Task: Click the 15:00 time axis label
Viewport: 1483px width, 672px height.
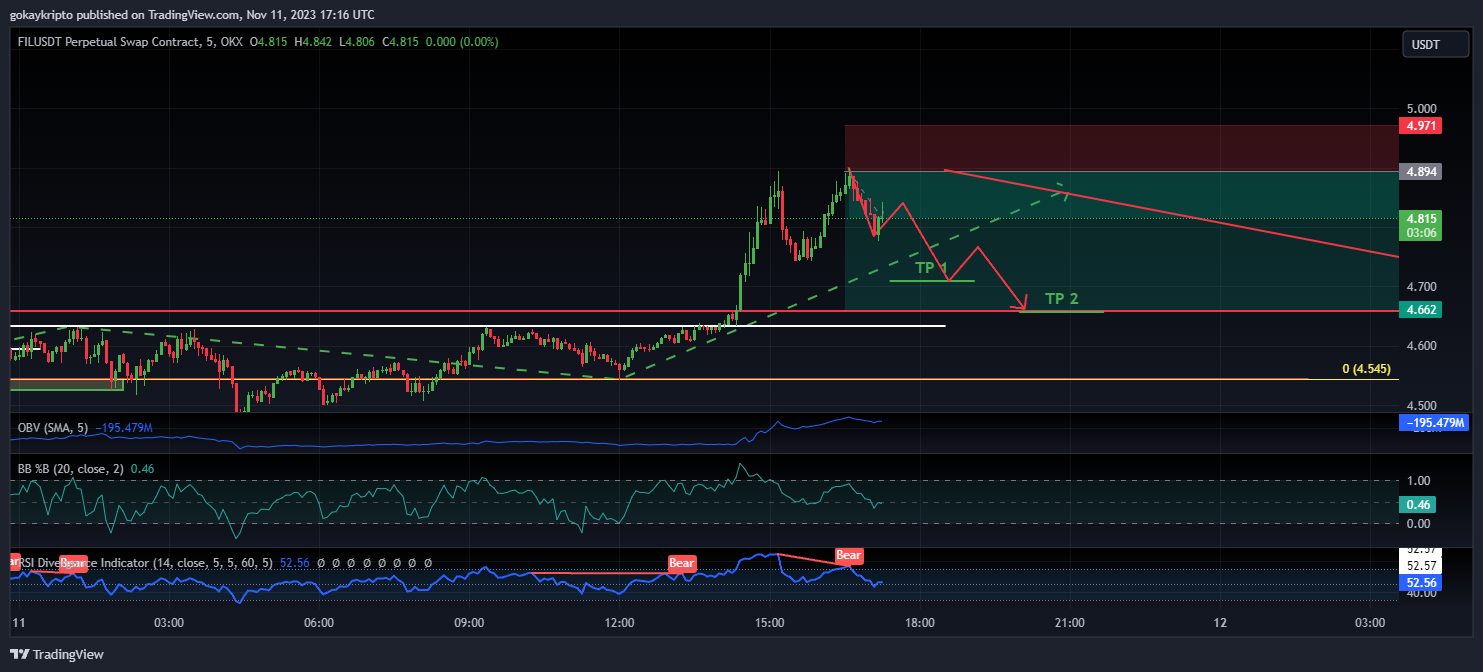Action: pyautogui.click(x=770, y=622)
